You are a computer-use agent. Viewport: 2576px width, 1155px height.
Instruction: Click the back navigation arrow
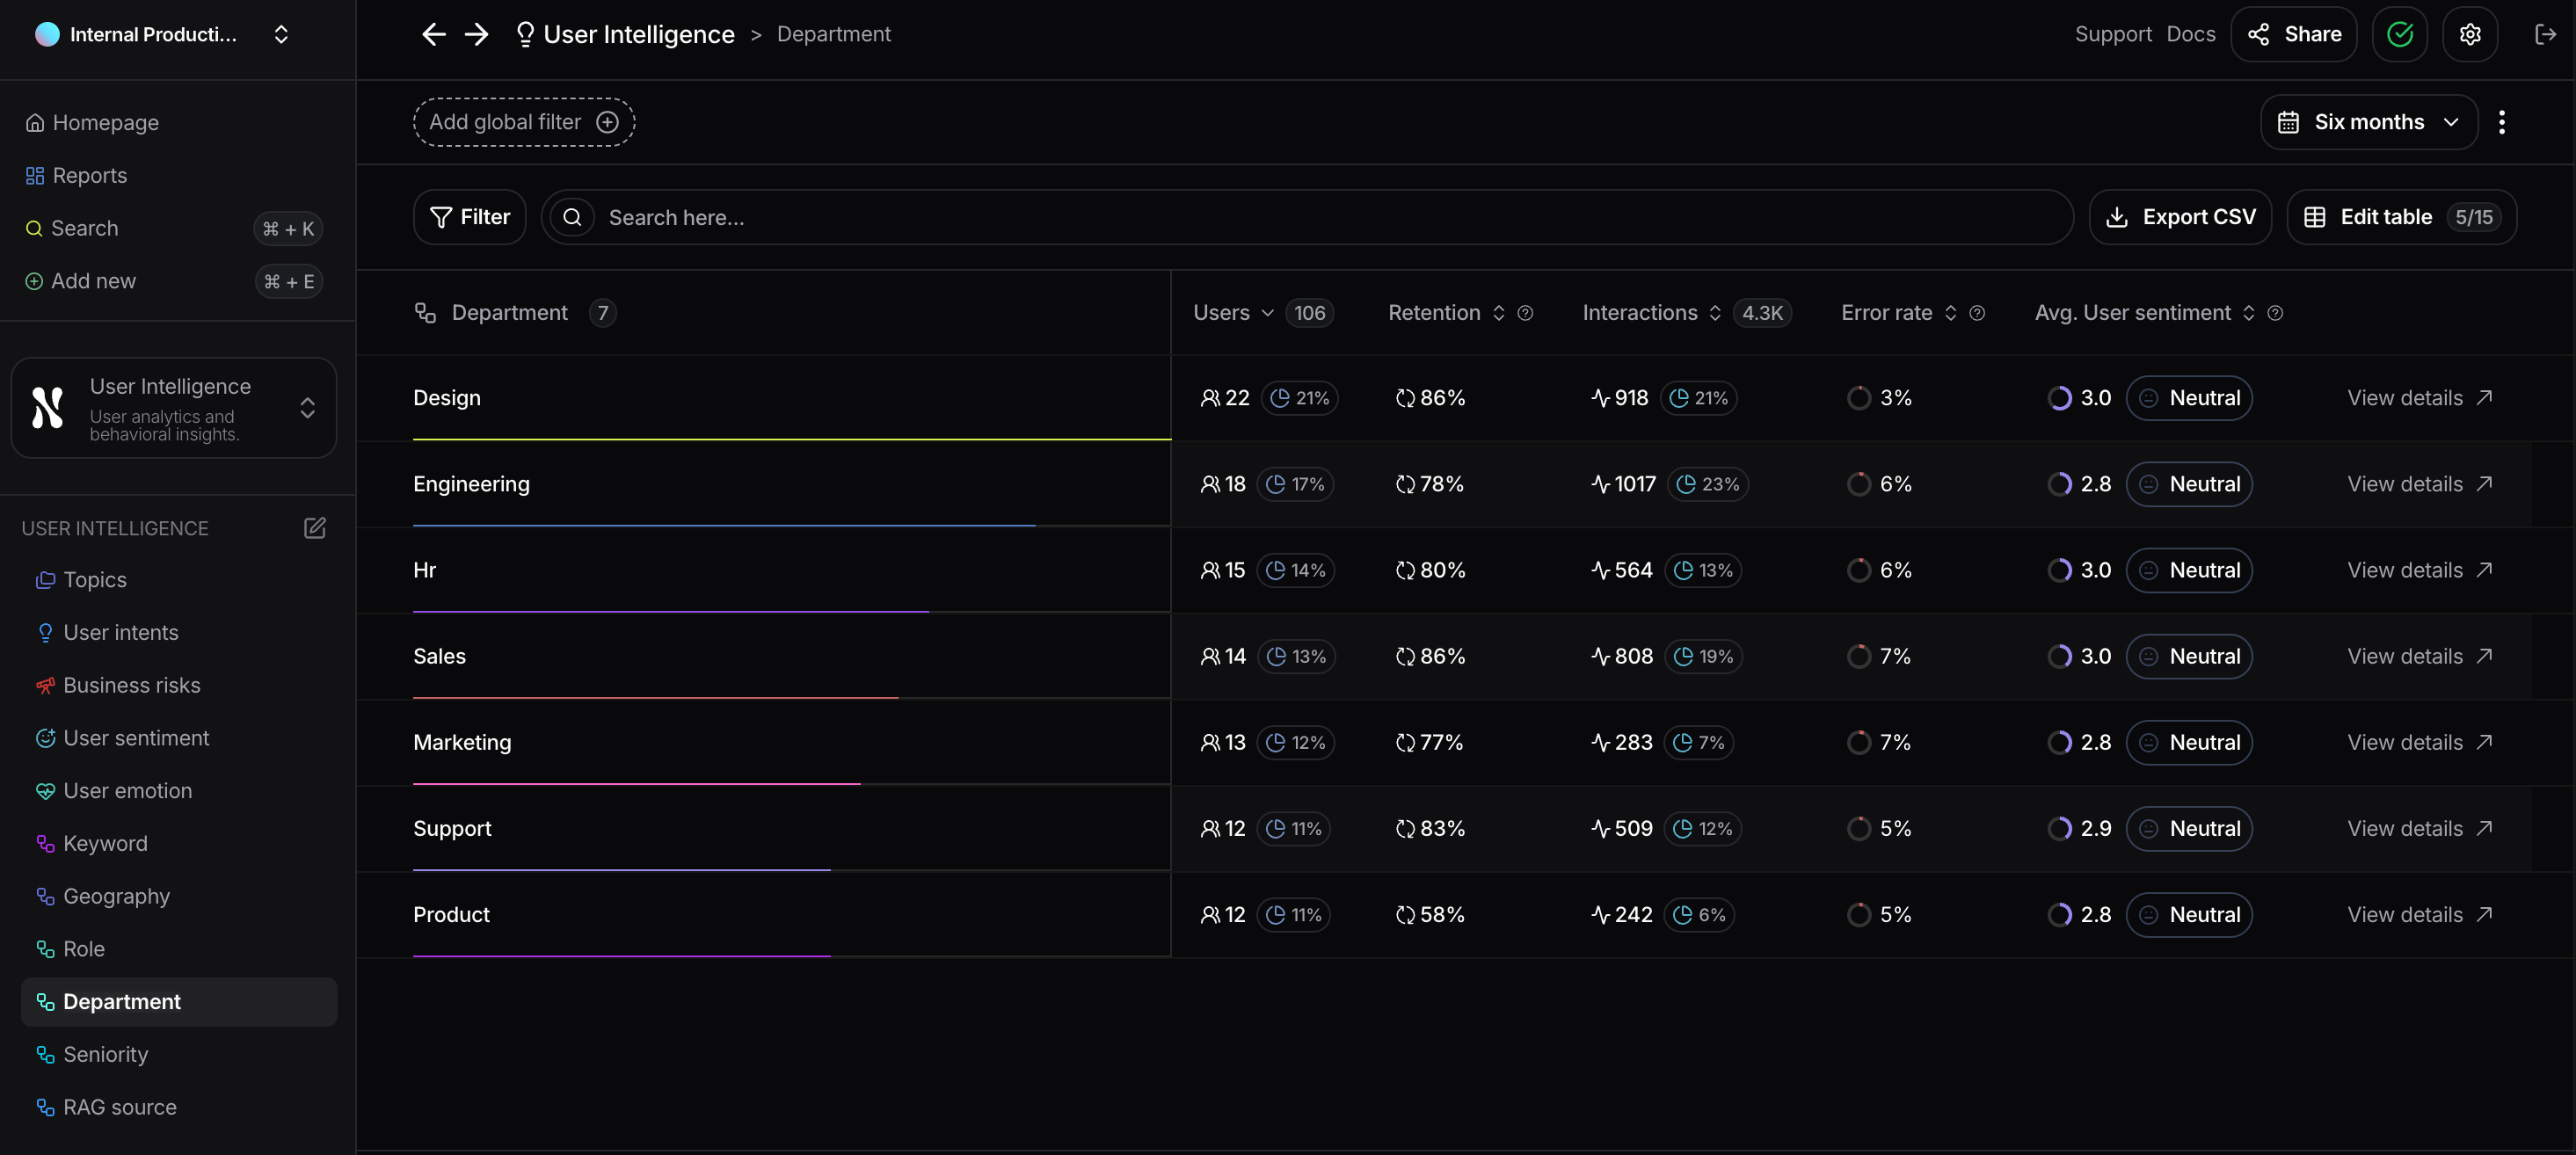click(433, 34)
